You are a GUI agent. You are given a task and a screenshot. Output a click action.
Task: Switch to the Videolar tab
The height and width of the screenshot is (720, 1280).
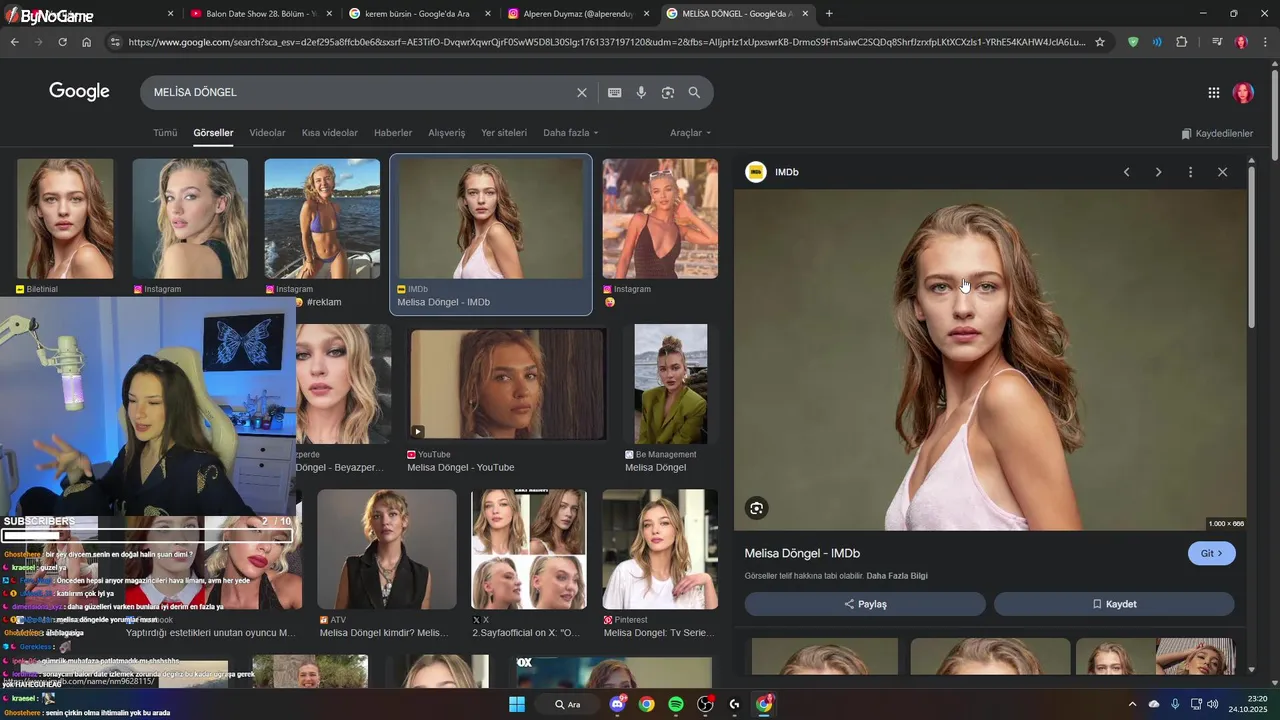tap(267, 133)
